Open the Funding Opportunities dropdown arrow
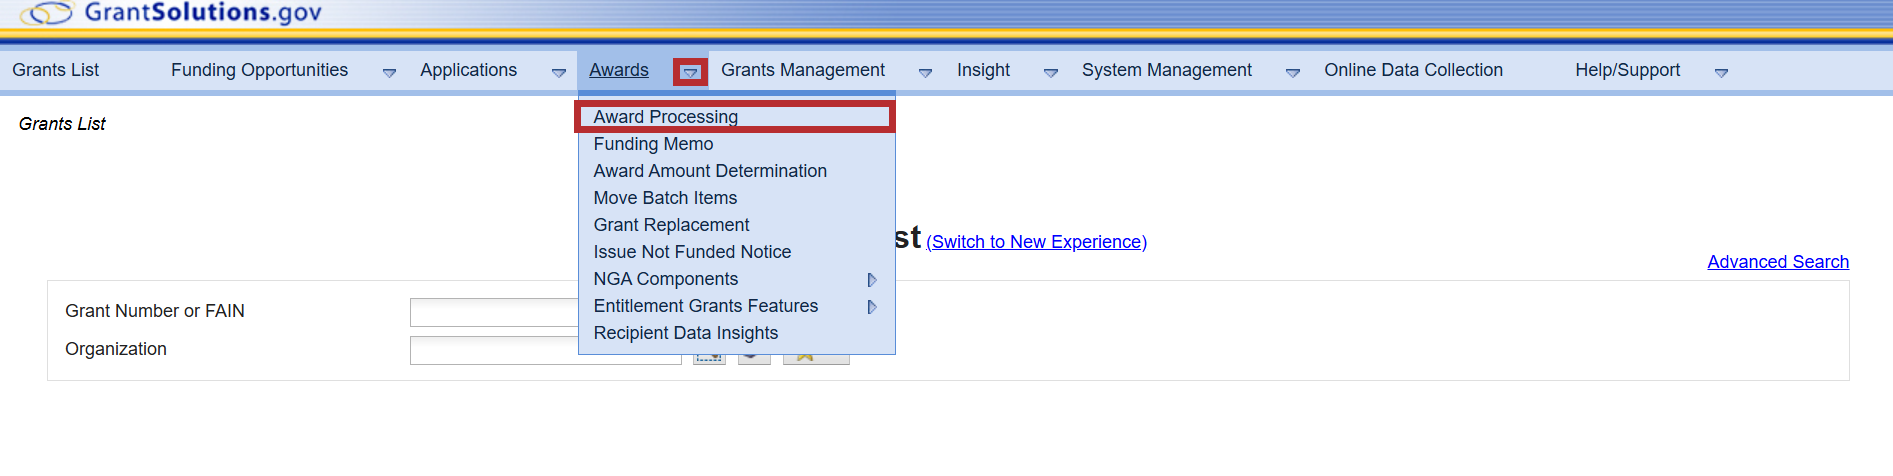The height and width of the screenshot is (476, 1893). click(389, 72)
